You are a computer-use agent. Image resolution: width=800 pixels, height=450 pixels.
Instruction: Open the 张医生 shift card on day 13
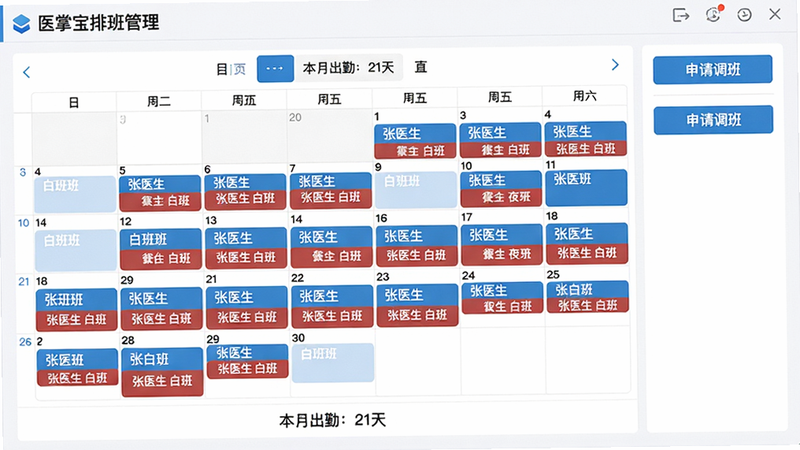tap(246, 248)
